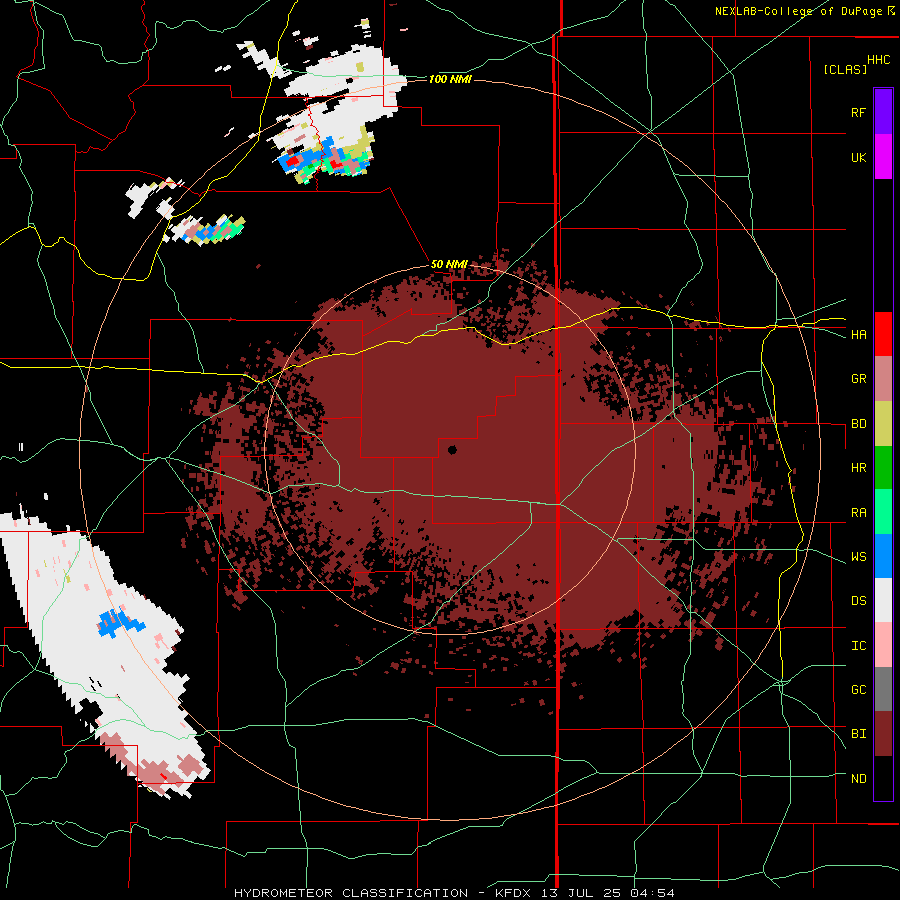Click the dusty pink GR legend swatch

point(883,378)
